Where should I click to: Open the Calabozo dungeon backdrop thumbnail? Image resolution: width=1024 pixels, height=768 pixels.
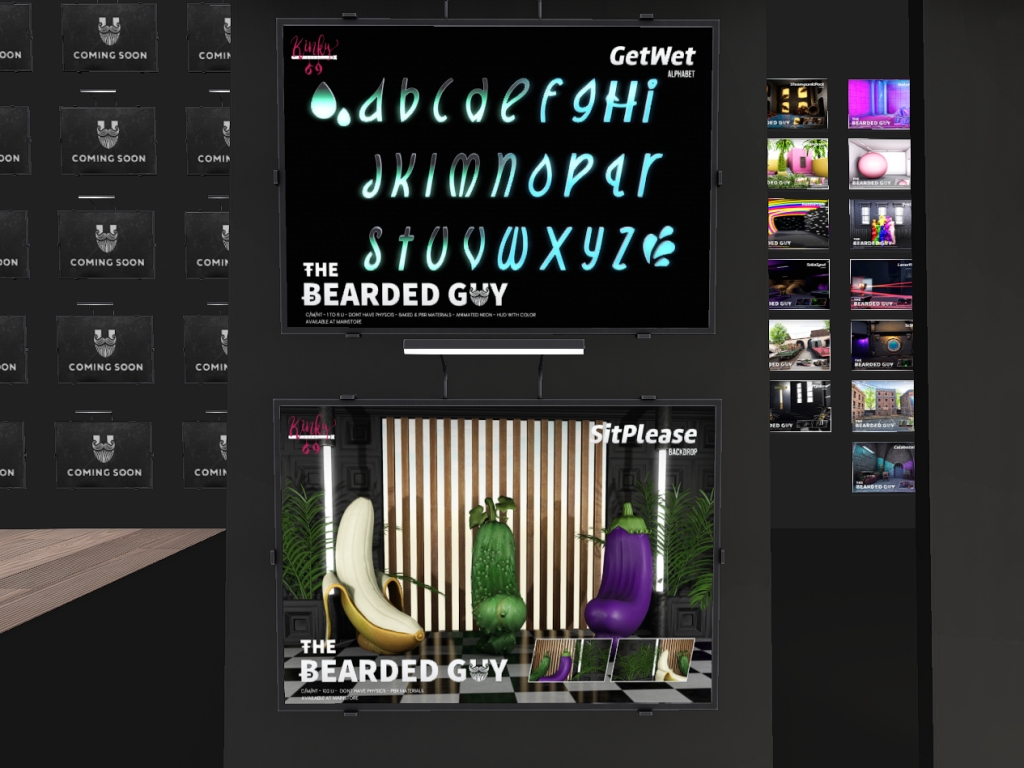[x=884, y=467]
